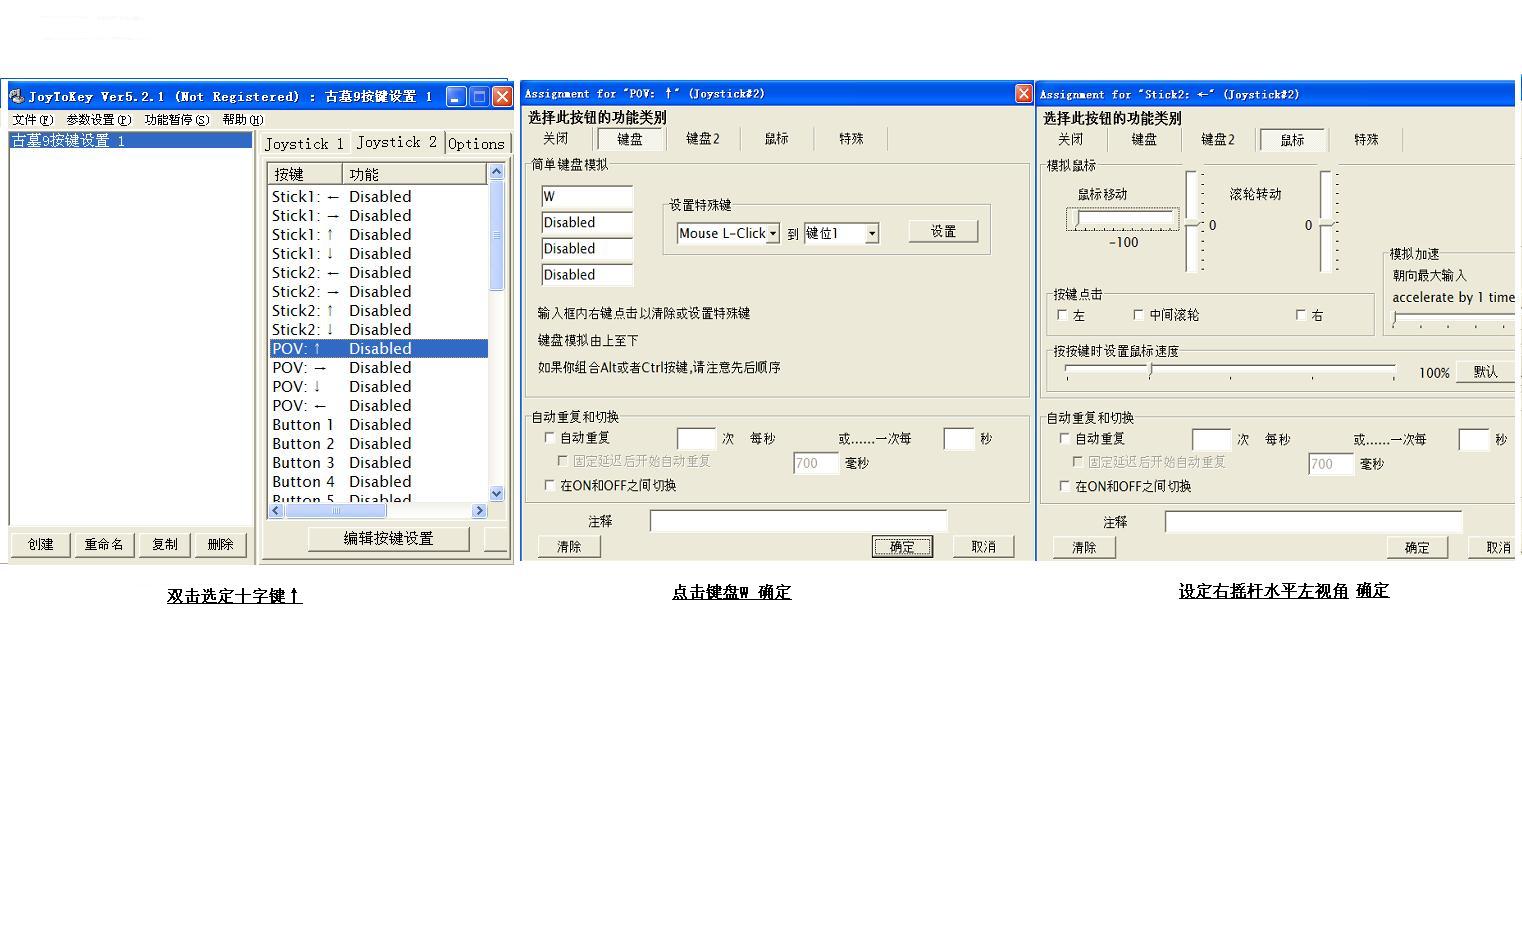Click 清除 in Stick2 ← dialog
The image size is (1522, 950).
coord(1084,547)
